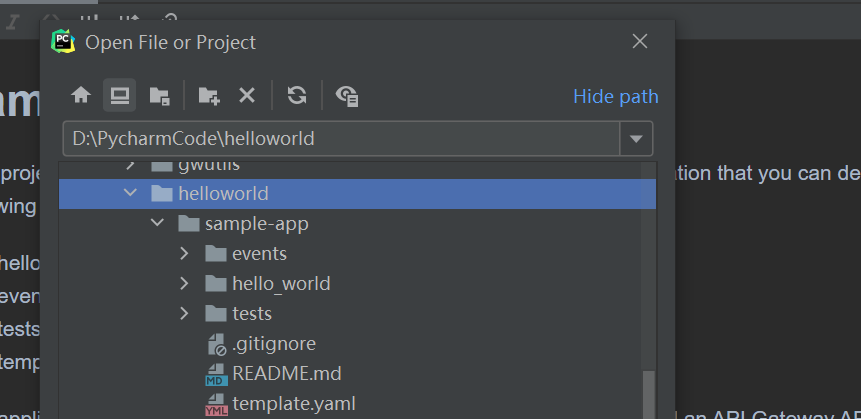Jump to Project directory icon
The width and height of the screenshot is (861, 419).
159,96
